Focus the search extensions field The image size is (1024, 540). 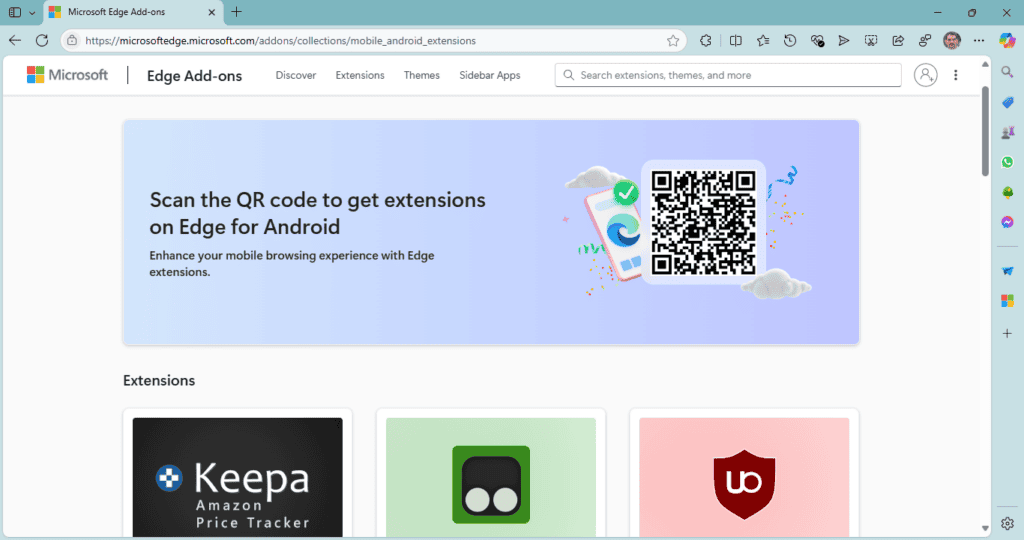pyautogui.click(x=728, y=75)
